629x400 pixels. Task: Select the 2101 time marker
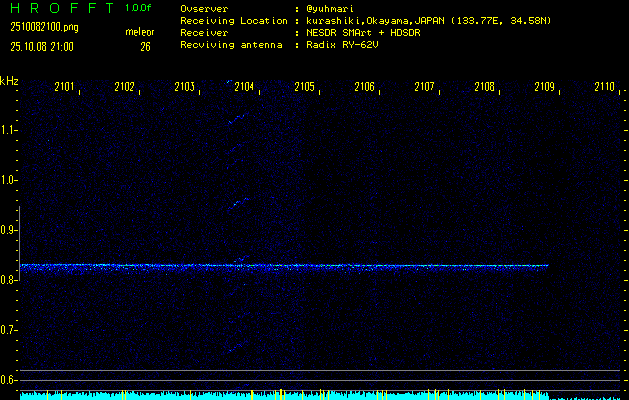pos(64,87)
